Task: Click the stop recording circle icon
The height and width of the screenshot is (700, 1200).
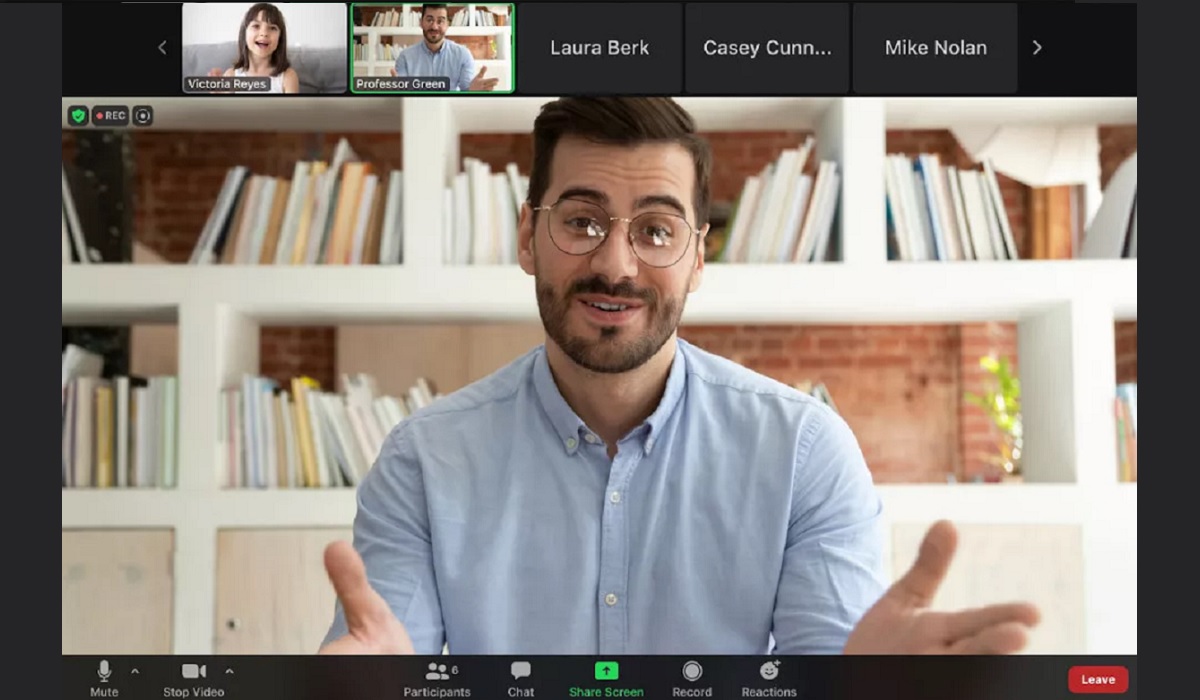Action: (143, 116)
